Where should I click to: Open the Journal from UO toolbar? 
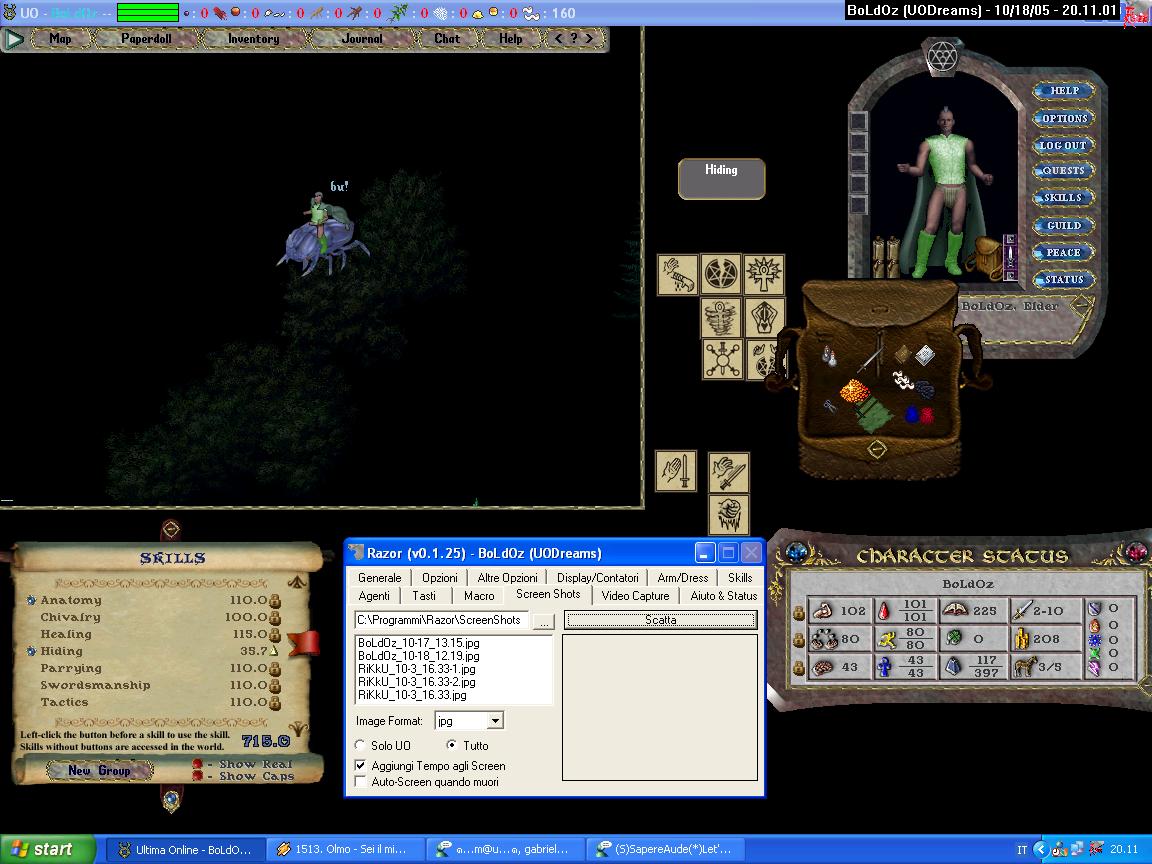pos(362,39)
